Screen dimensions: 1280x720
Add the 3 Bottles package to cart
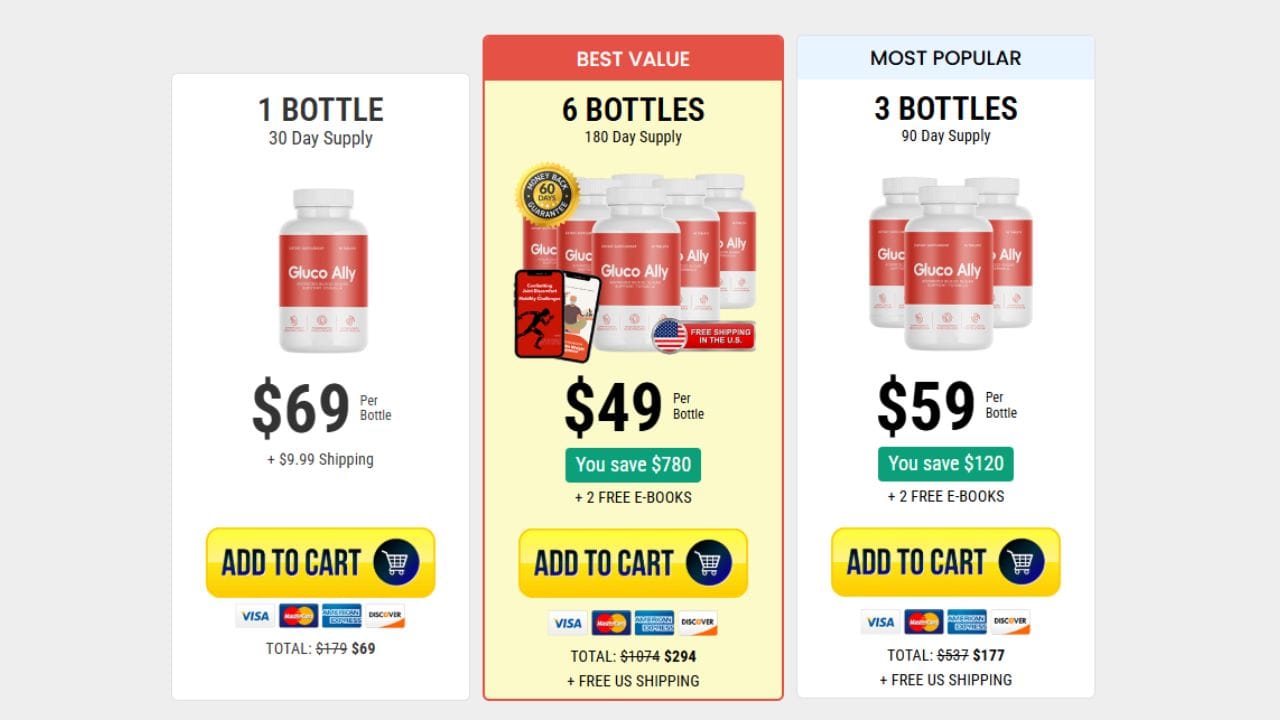917,563
